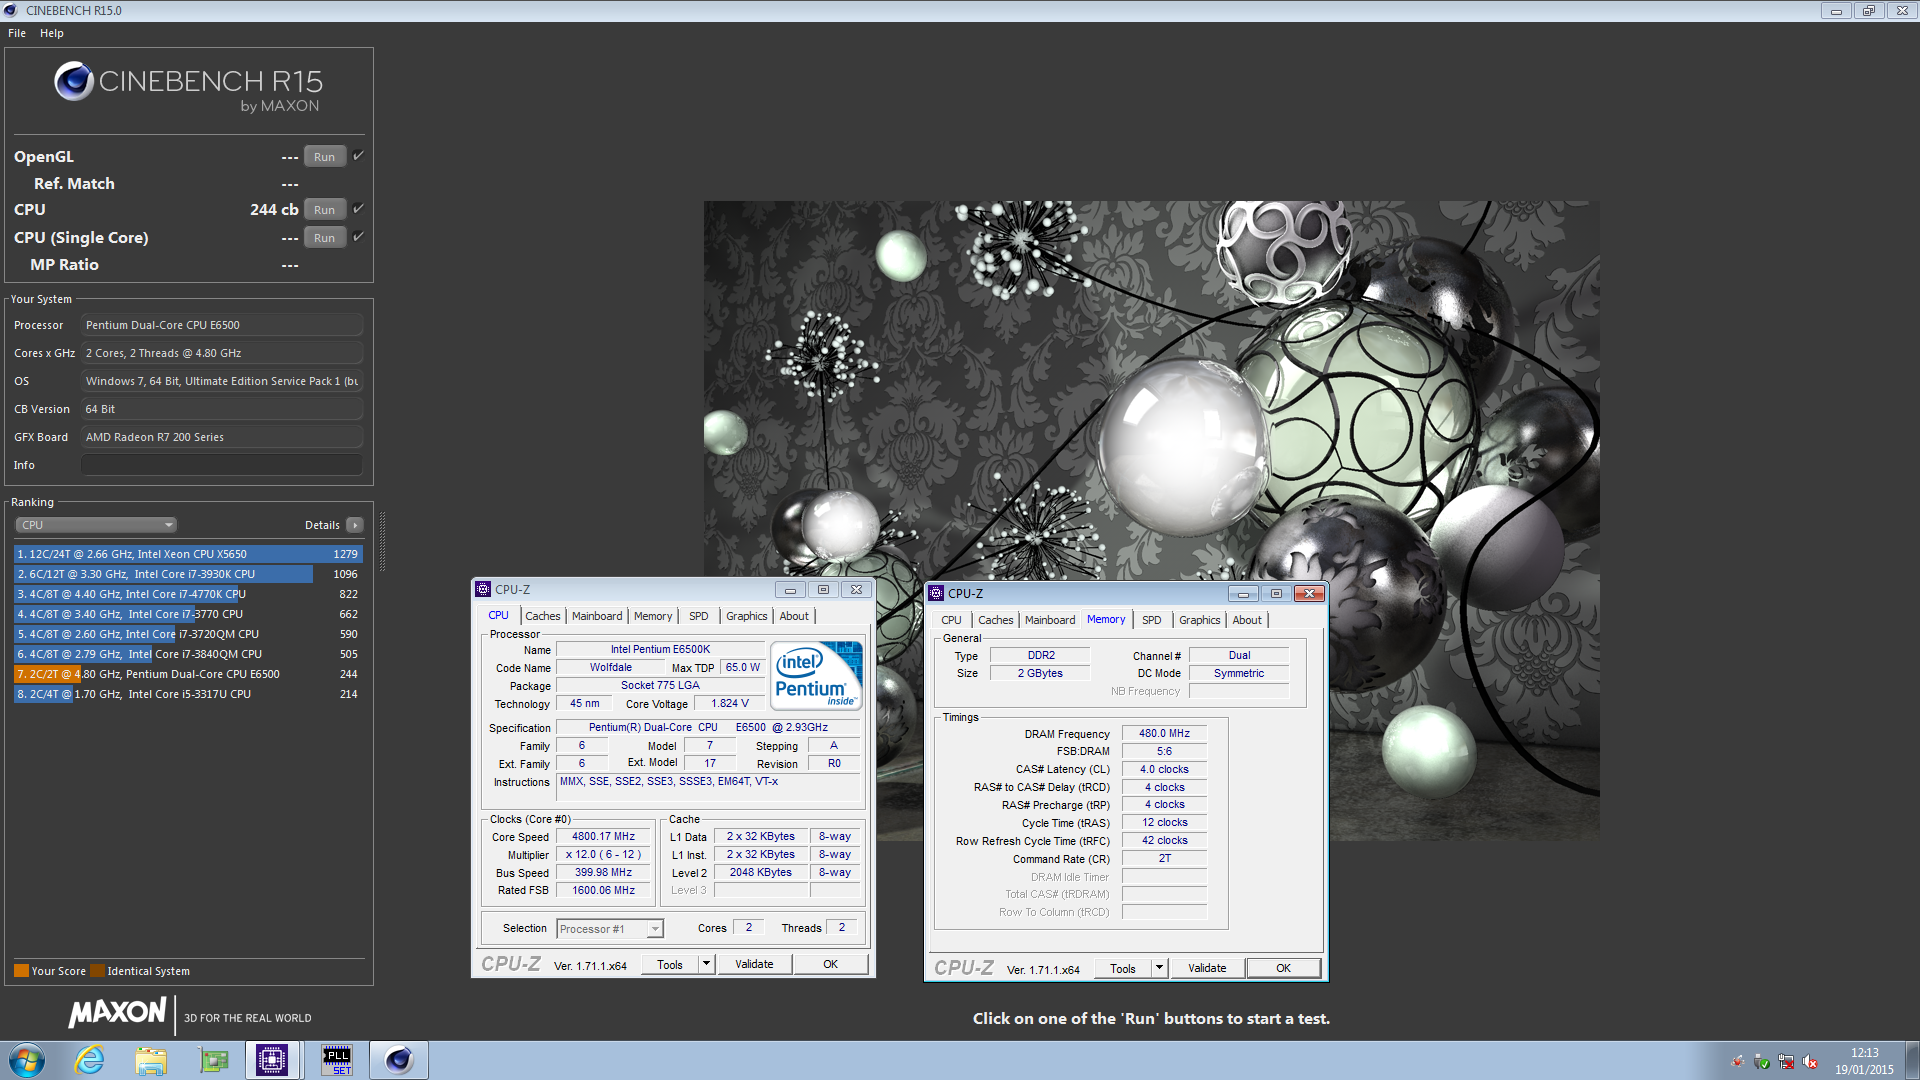The image size is (1920, 1080).
Task: Open SPD tab in left CPU-Z window
Action: (699, 616)
